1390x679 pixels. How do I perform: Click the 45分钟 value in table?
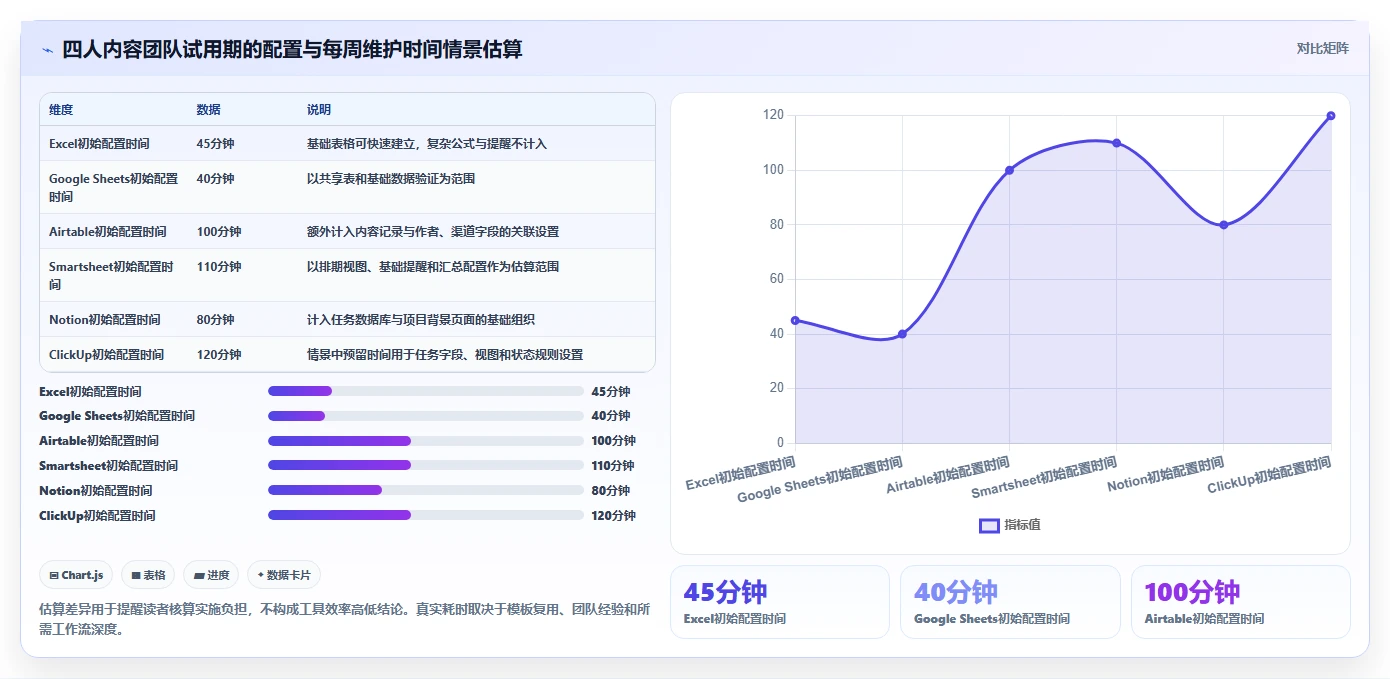pos(216,144)
